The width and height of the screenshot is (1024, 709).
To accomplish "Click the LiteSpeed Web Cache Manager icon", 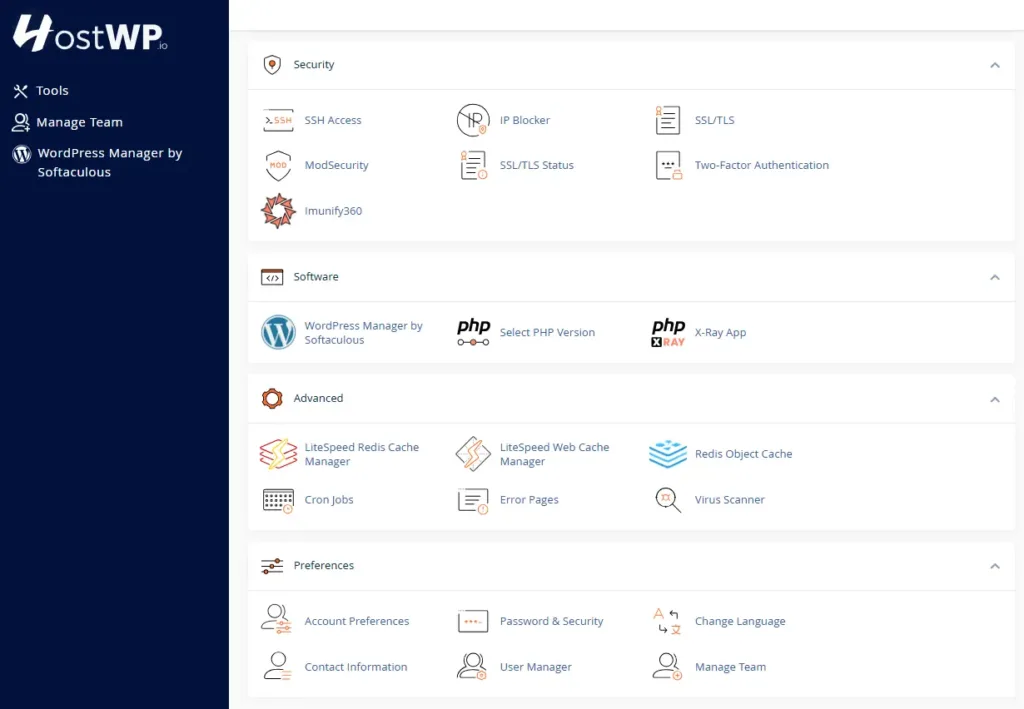I will [x=473, y=454].
